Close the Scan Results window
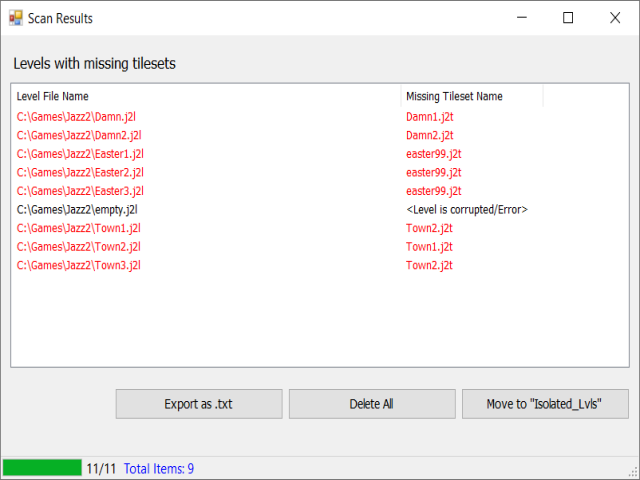640x480 pixels. (x=615, y=18)
